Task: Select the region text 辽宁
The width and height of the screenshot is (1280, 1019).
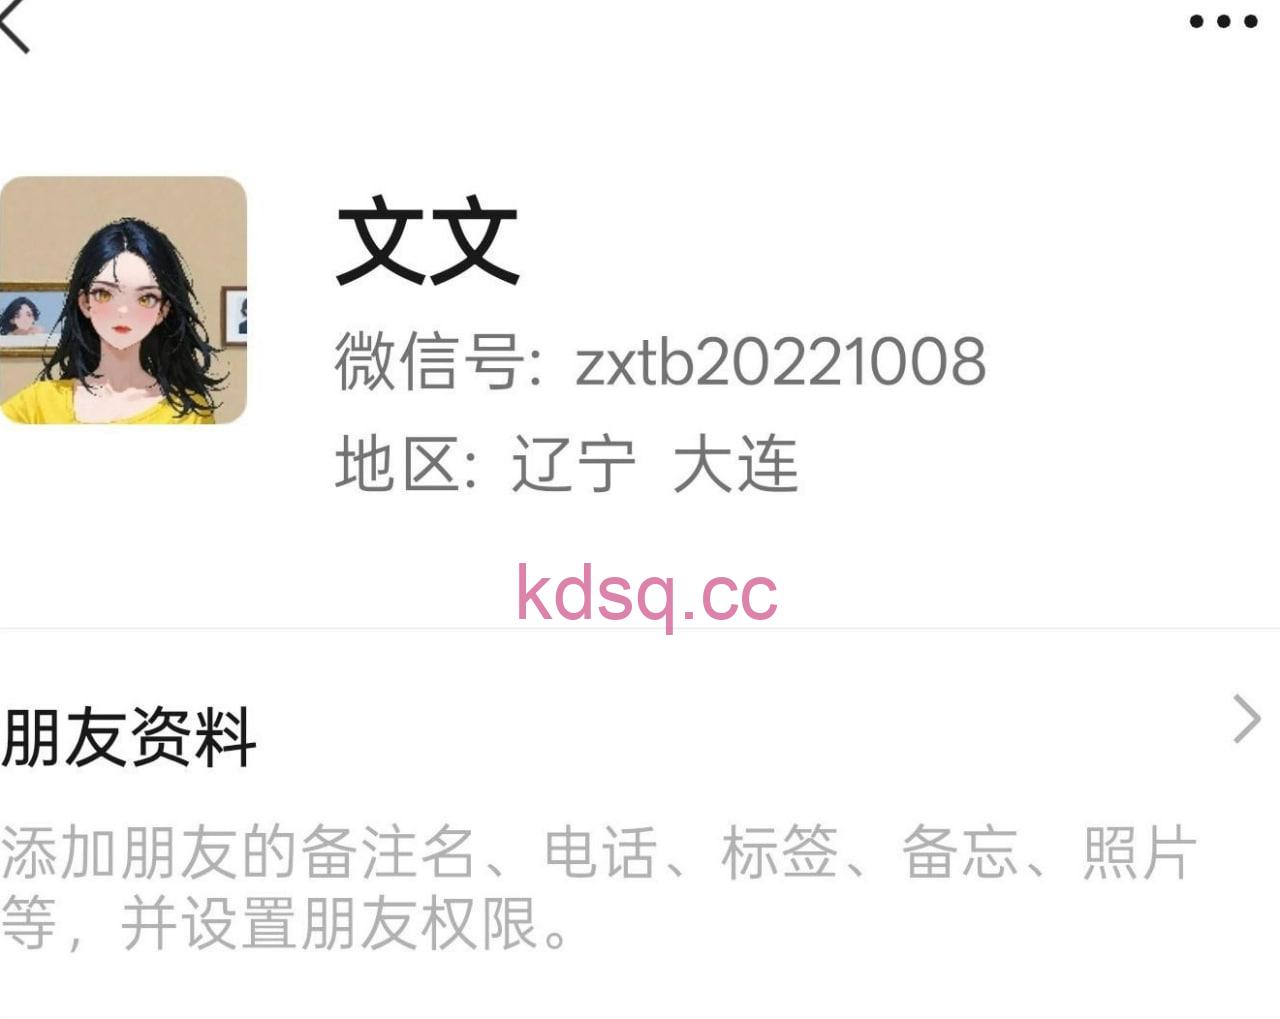Action: [573, 464]
